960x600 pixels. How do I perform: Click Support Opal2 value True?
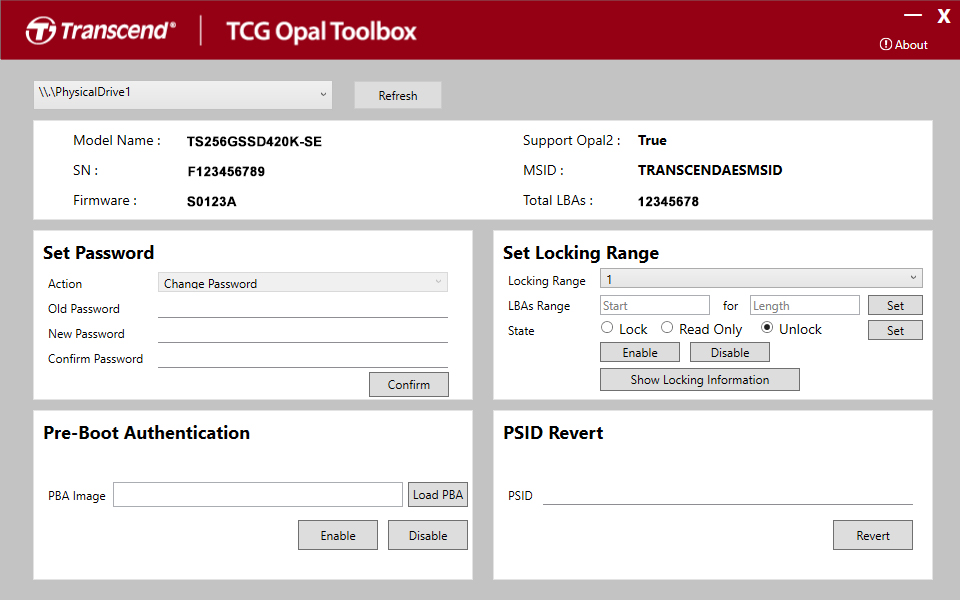coord(652,140)
